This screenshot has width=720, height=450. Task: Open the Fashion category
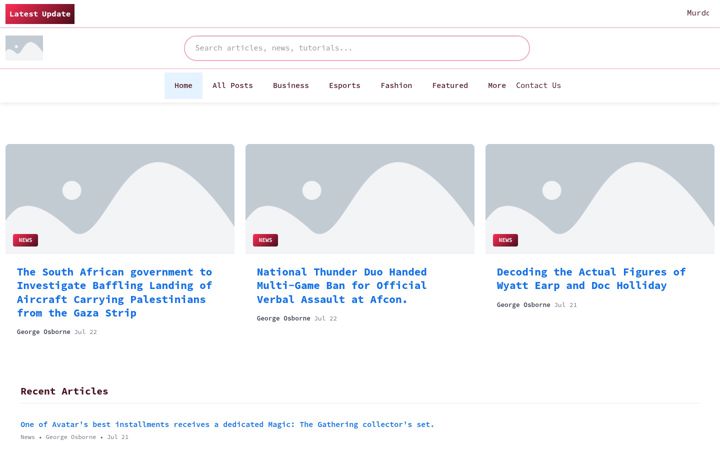coord(396,85)
